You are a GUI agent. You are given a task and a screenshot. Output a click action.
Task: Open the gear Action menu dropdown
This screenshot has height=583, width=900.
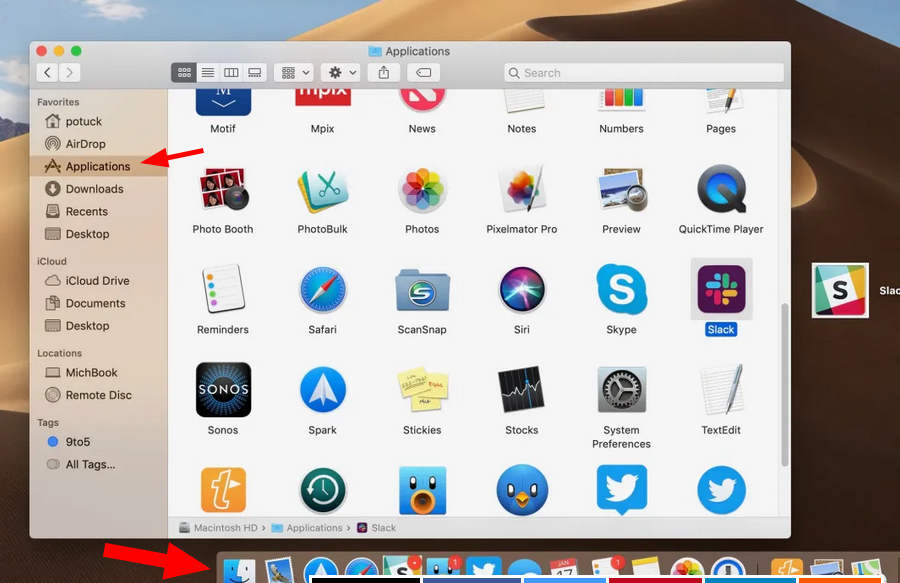click(342, 73)
